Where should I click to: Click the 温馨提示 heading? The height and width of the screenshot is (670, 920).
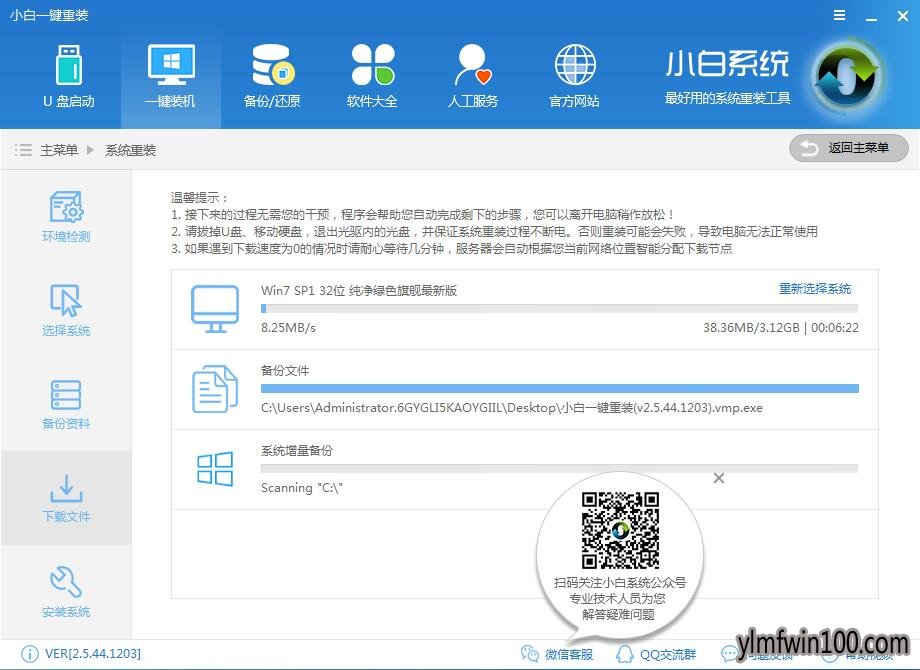click(199, 197)
